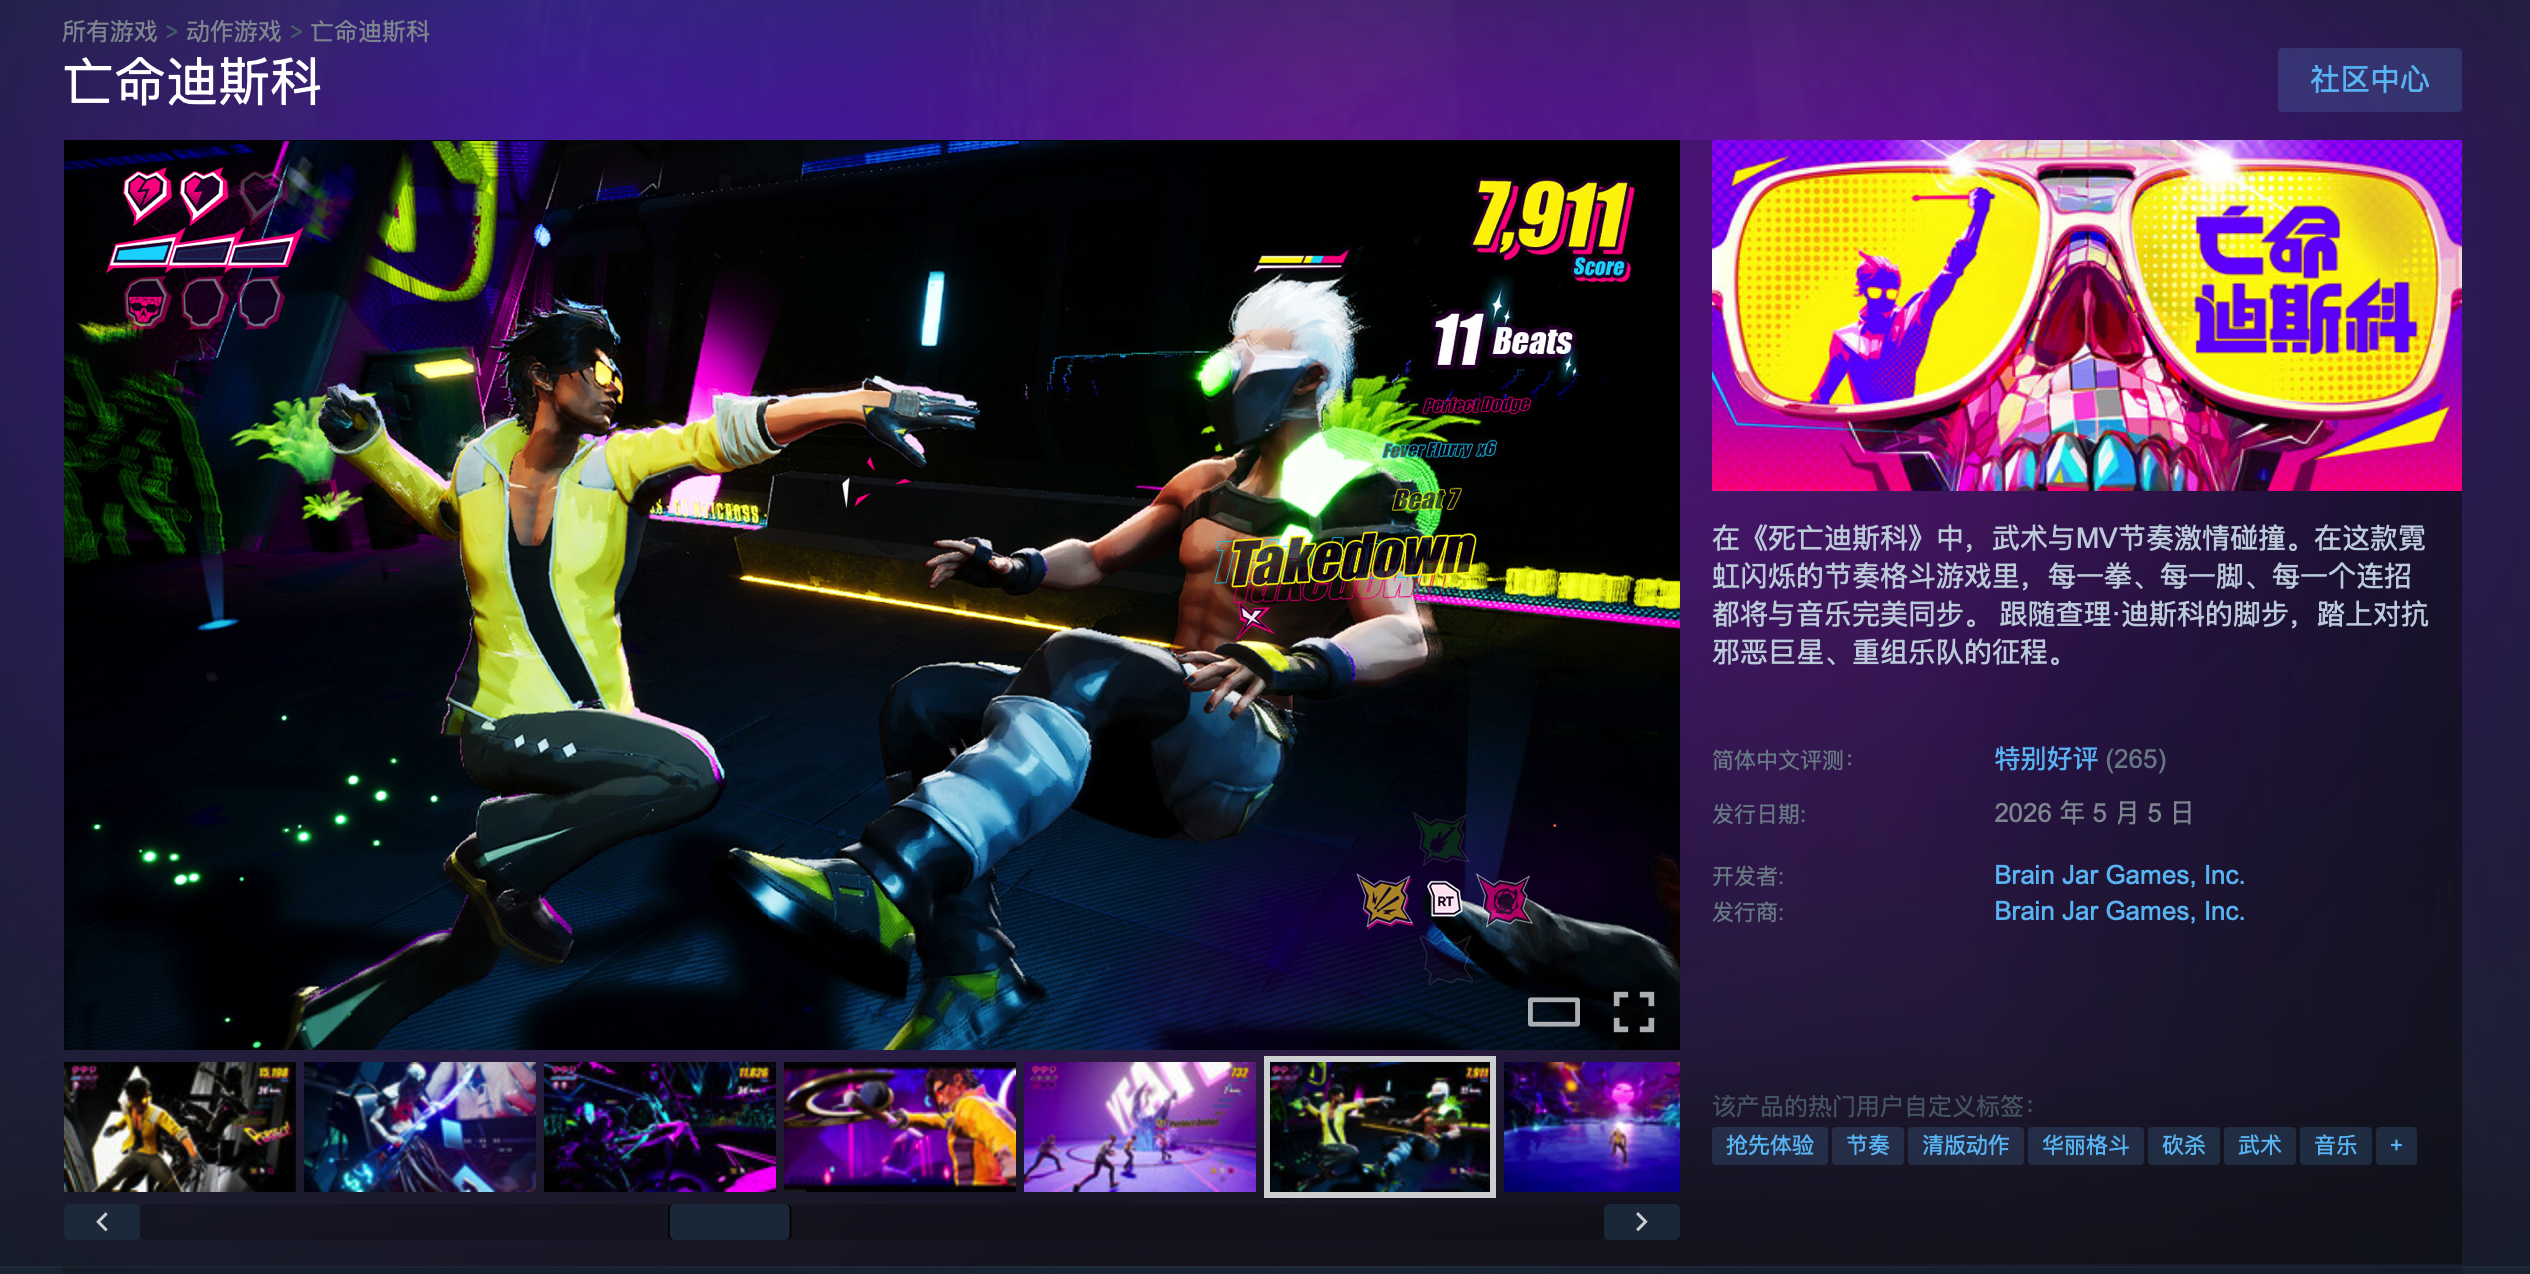Open the publisher link Brain Jar Games, Inc.

[2119, 911]
